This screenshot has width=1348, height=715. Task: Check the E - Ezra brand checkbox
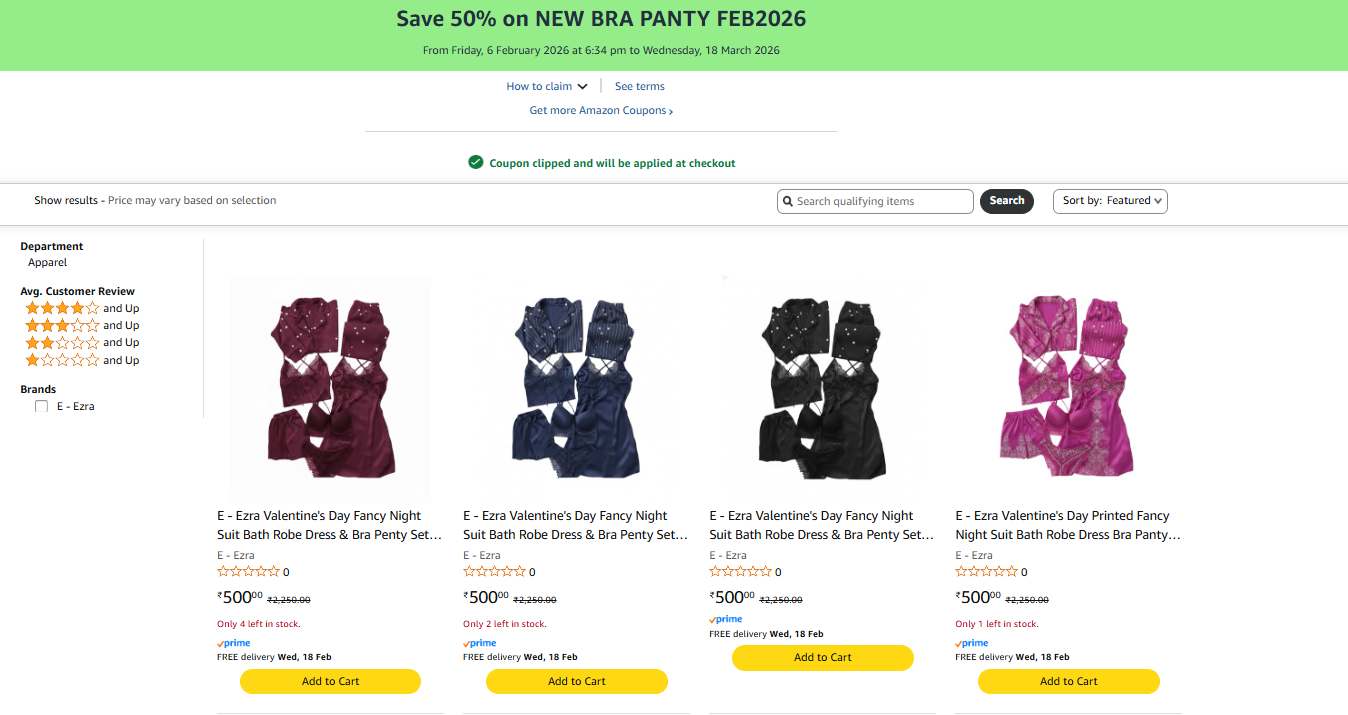tap(41, 407)
